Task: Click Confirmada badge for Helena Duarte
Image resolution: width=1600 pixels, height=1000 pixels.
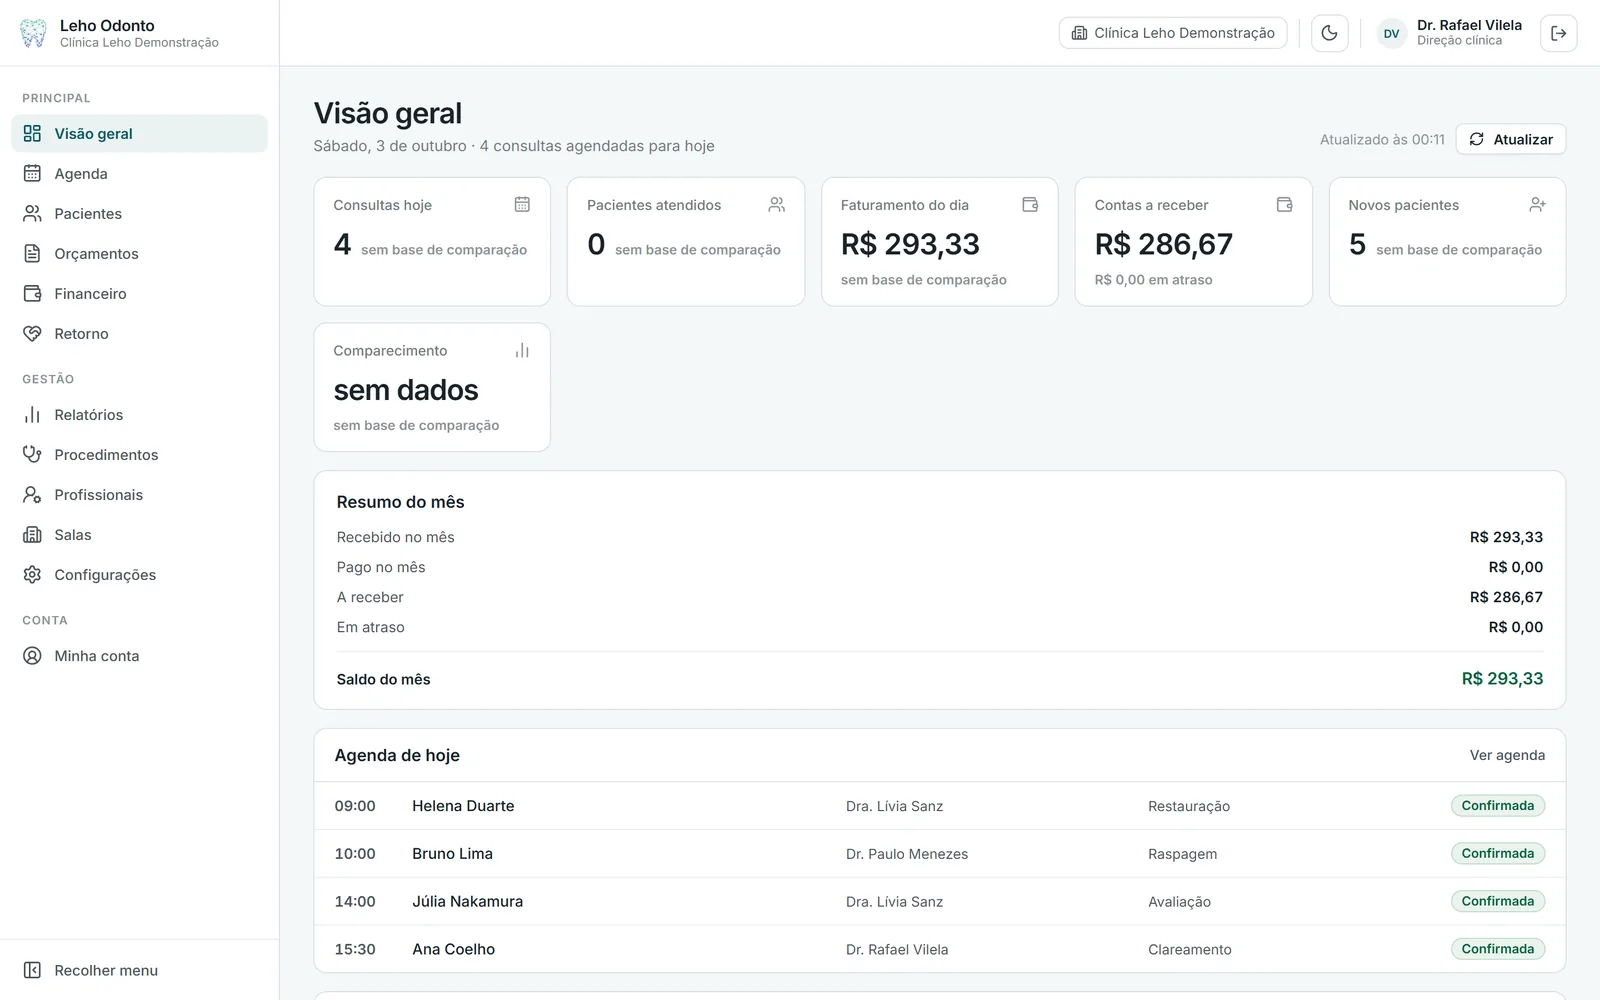Action: 1497,805
